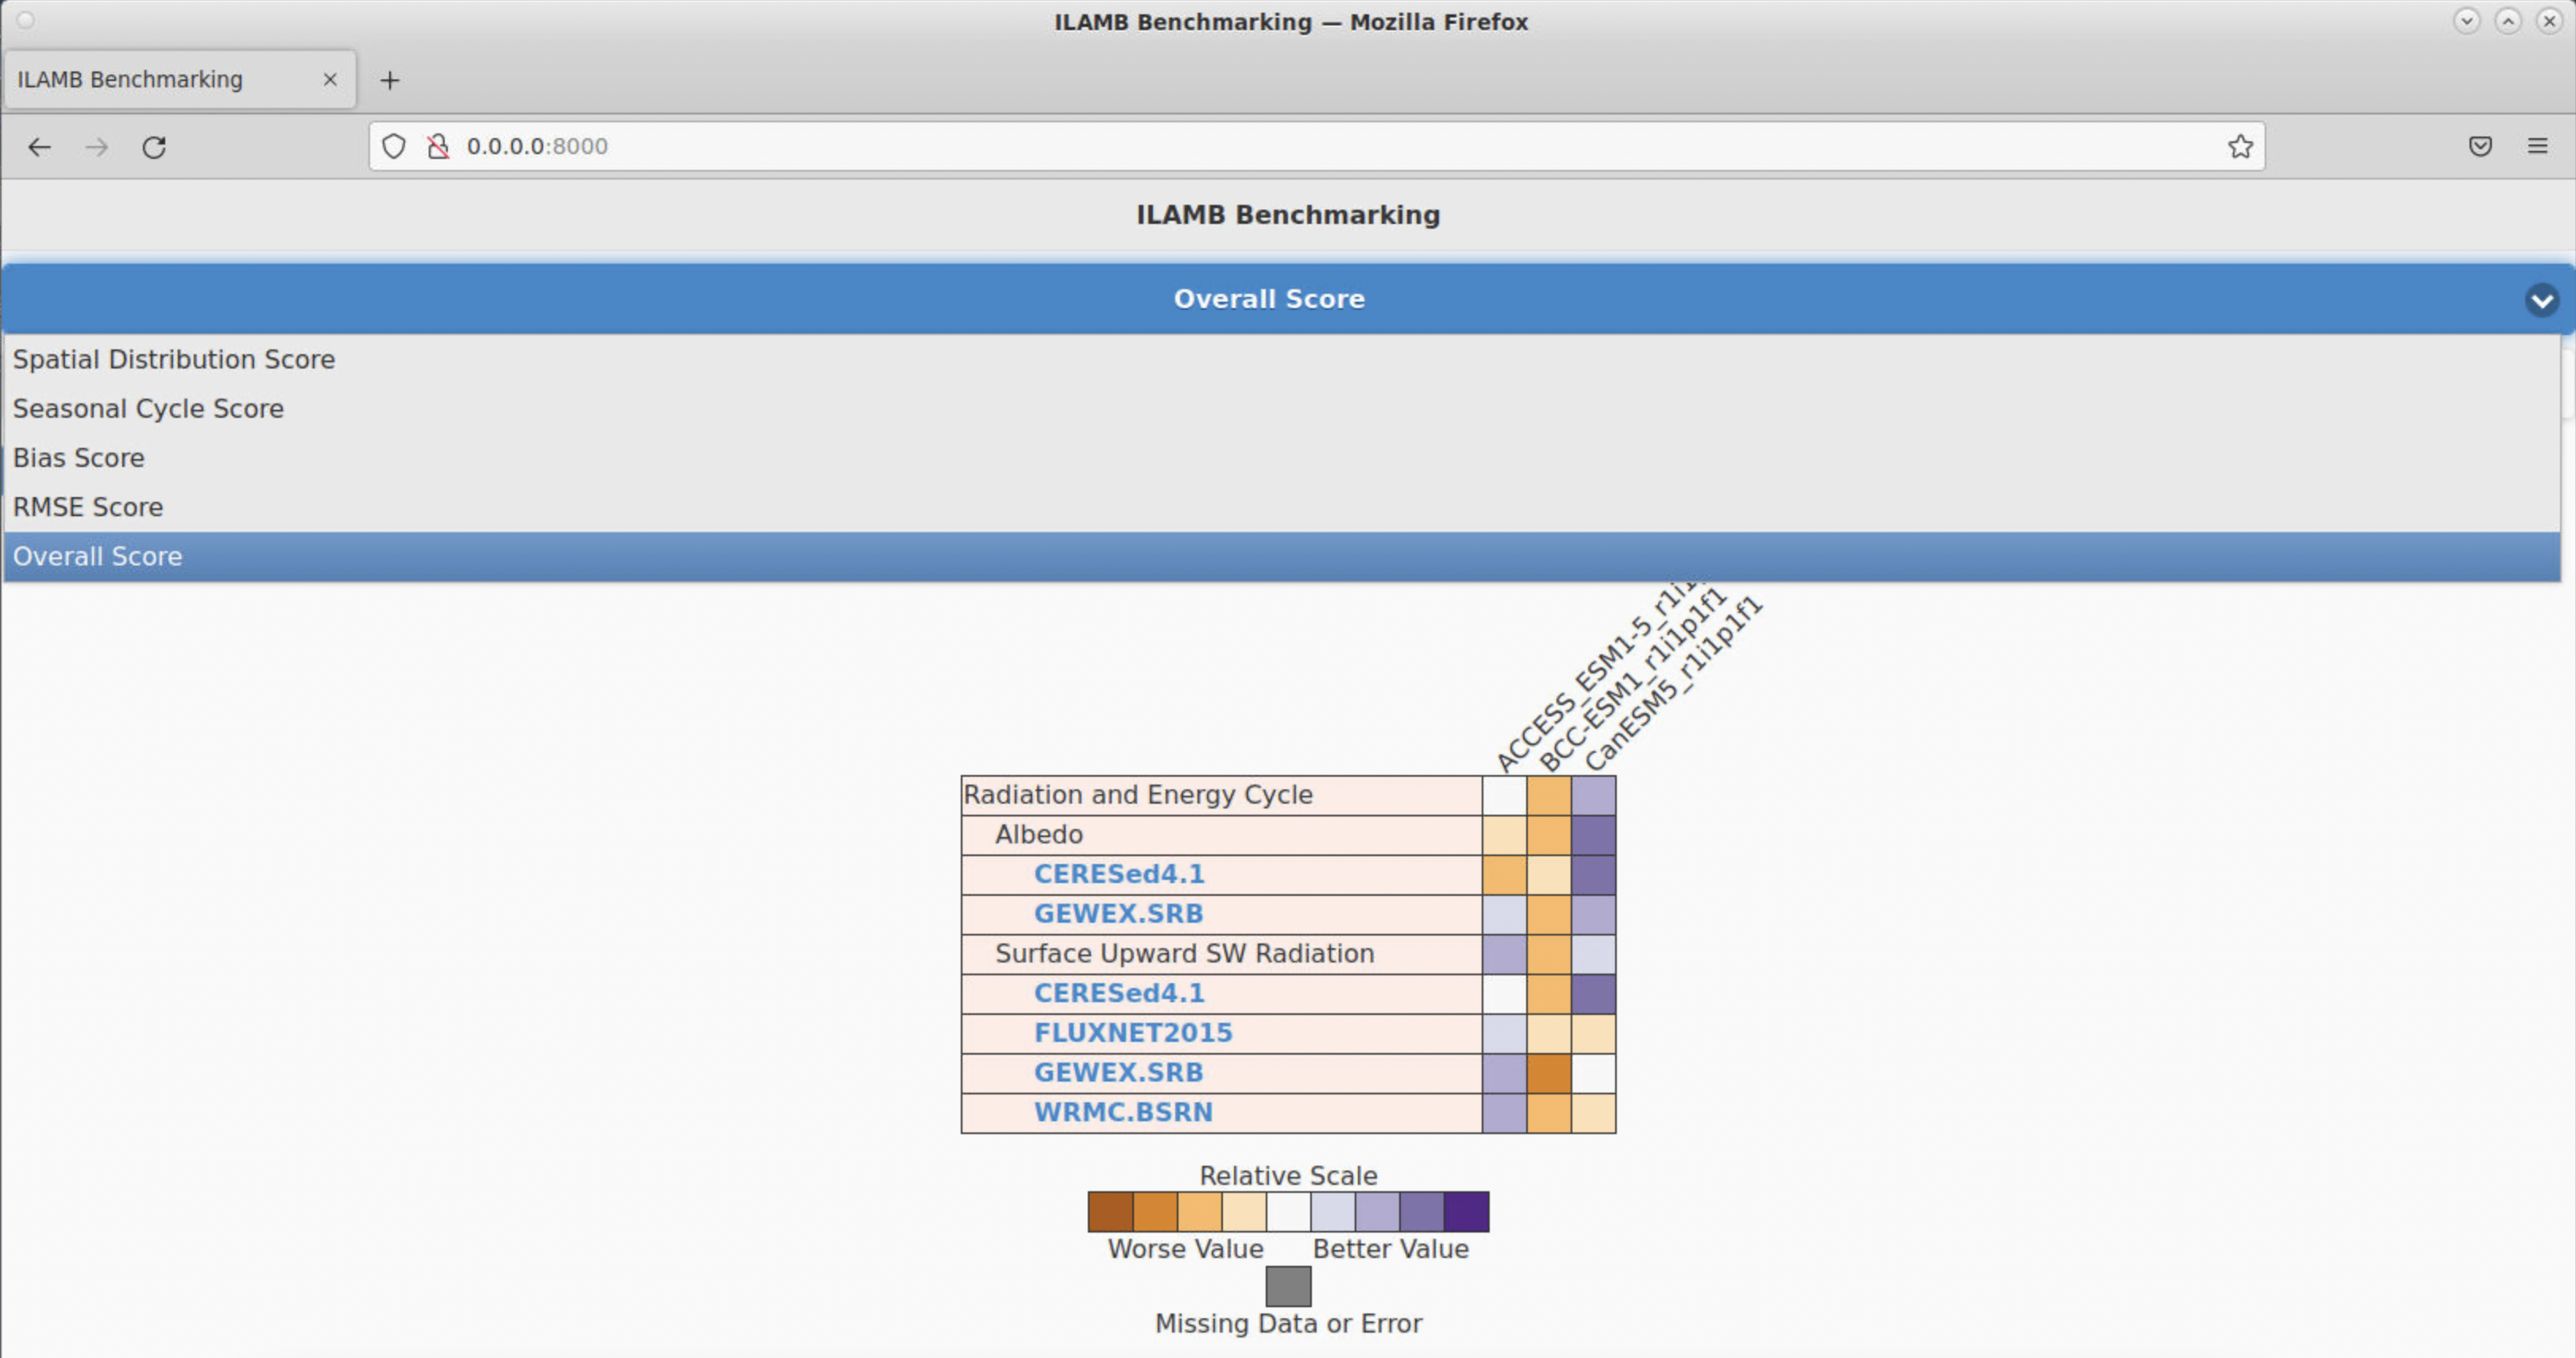Click ACCESS-ESM1-5 cell in WRMC.BSRN row
Screen dimensions: 2576x1358
pyautogui.click(x=1504, y=1113)
